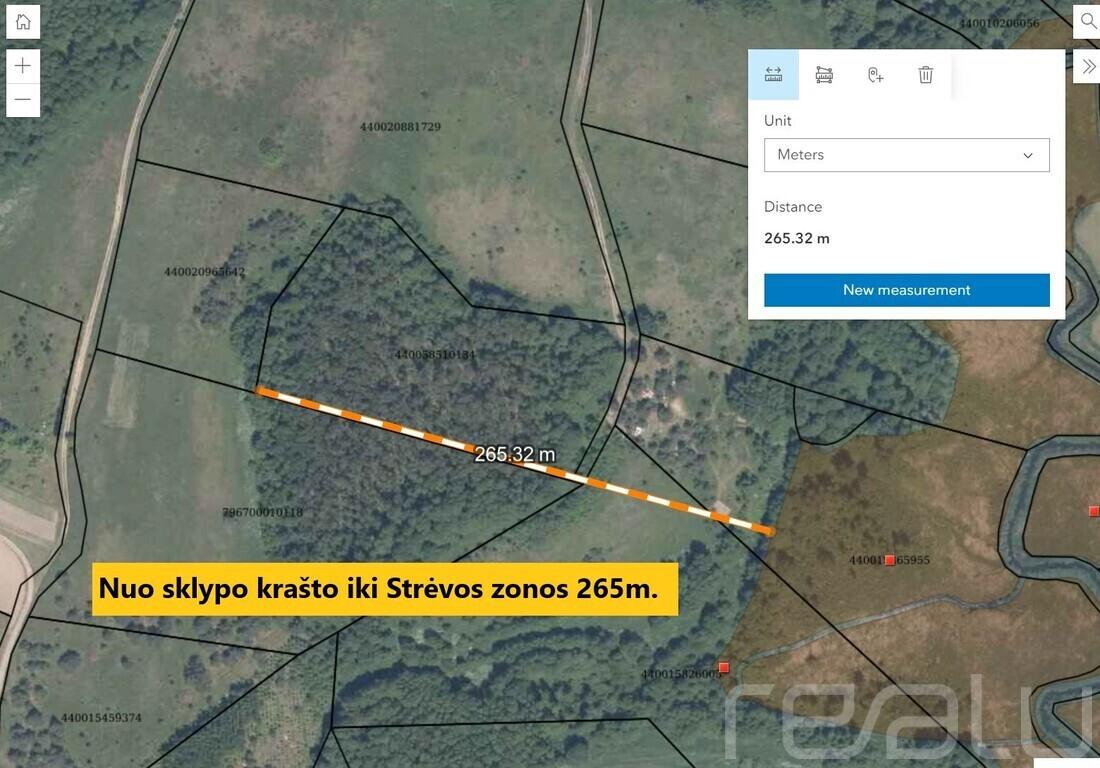
Task: Select the location coordinate tool
Action: point(875,74)
